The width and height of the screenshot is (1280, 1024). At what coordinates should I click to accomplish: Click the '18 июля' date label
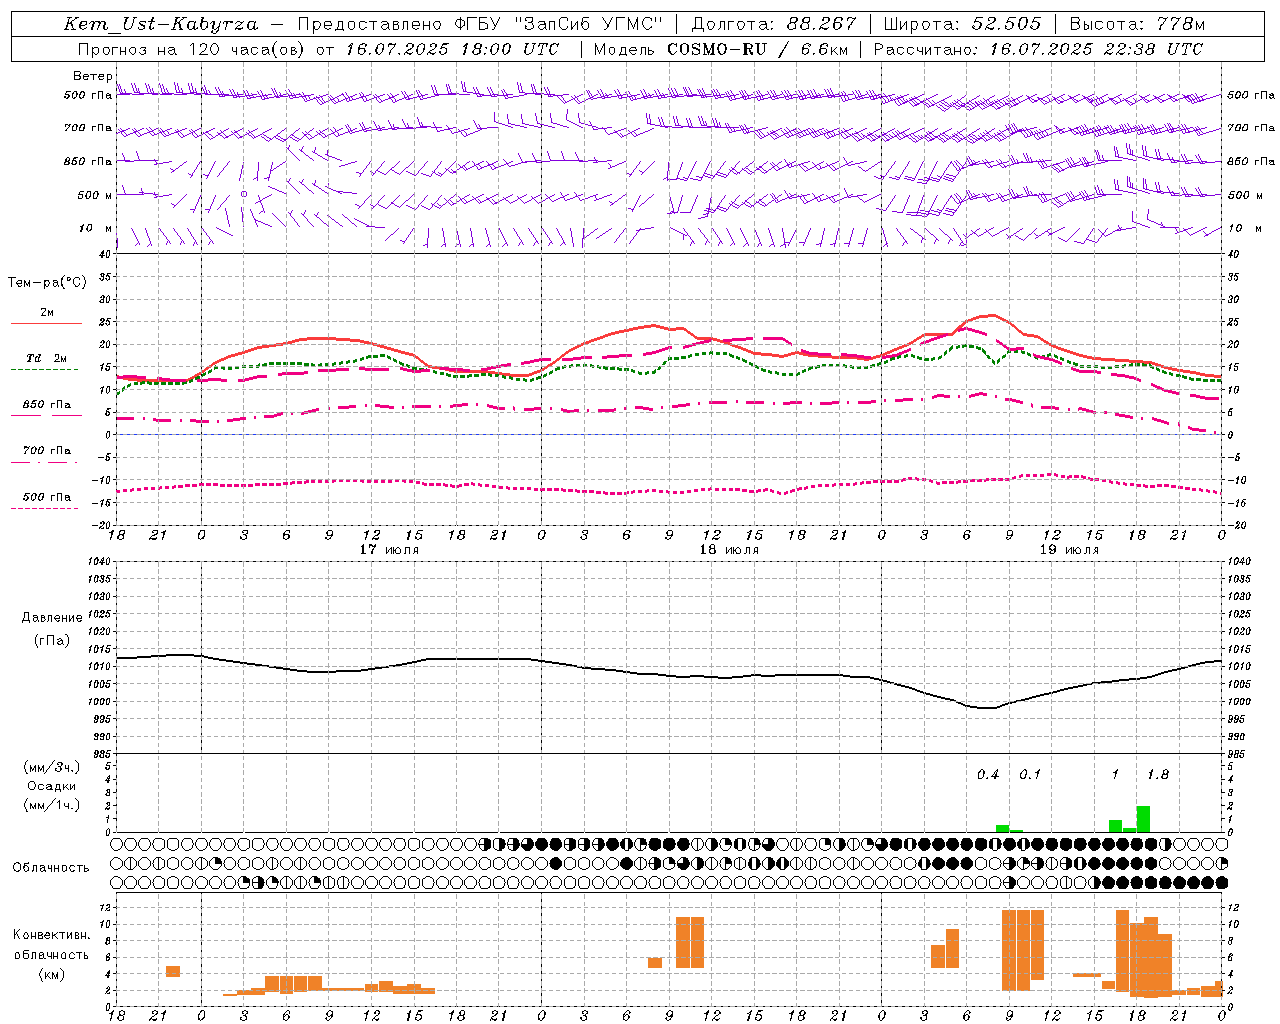tap(729, 550)
